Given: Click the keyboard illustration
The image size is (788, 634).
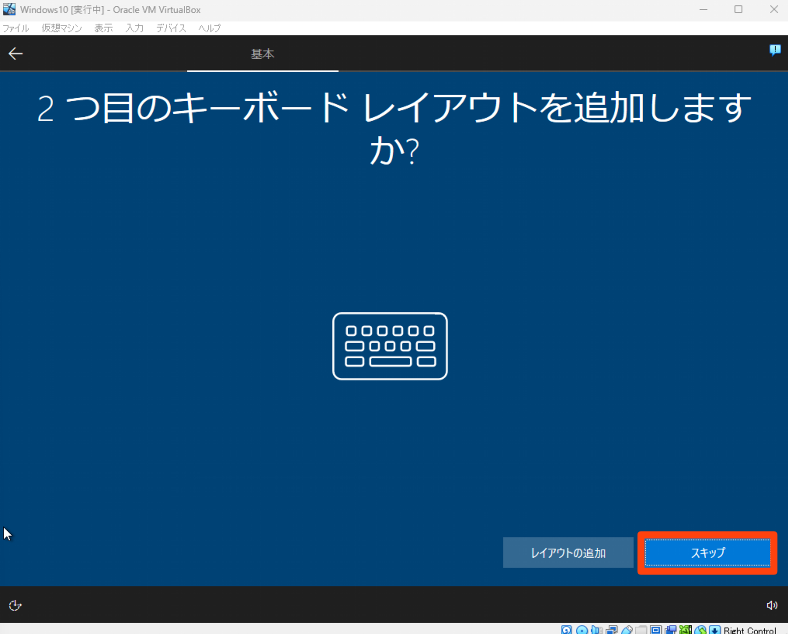Looking at the screenshot, I should 390,346.
